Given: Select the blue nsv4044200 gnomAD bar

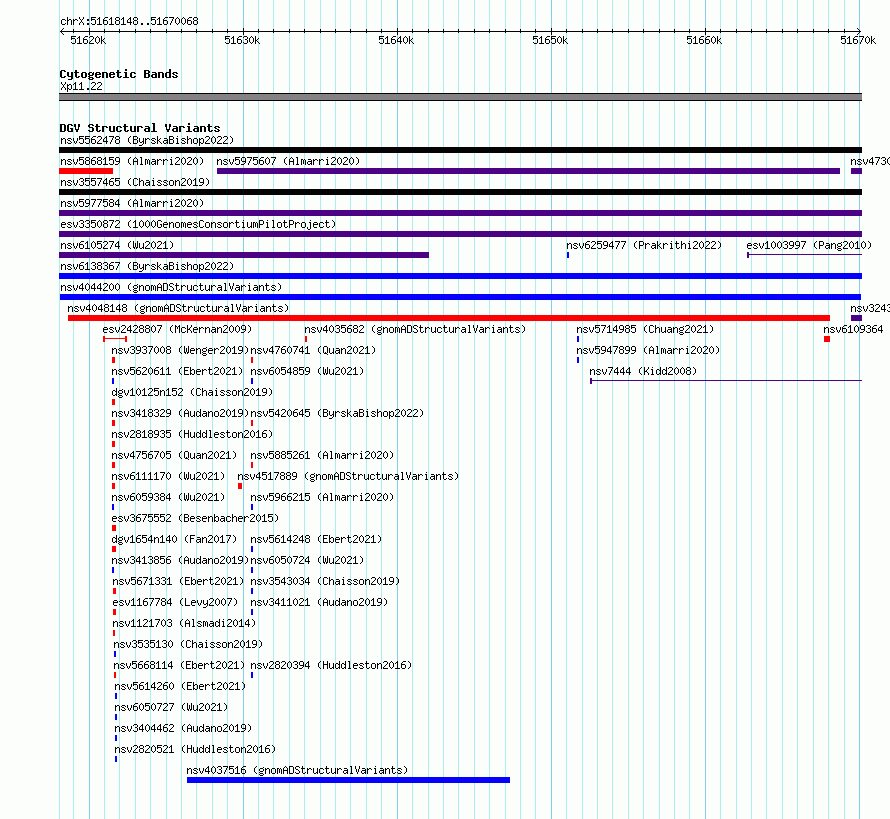Looking at the screenshot, I should [460, 297].
